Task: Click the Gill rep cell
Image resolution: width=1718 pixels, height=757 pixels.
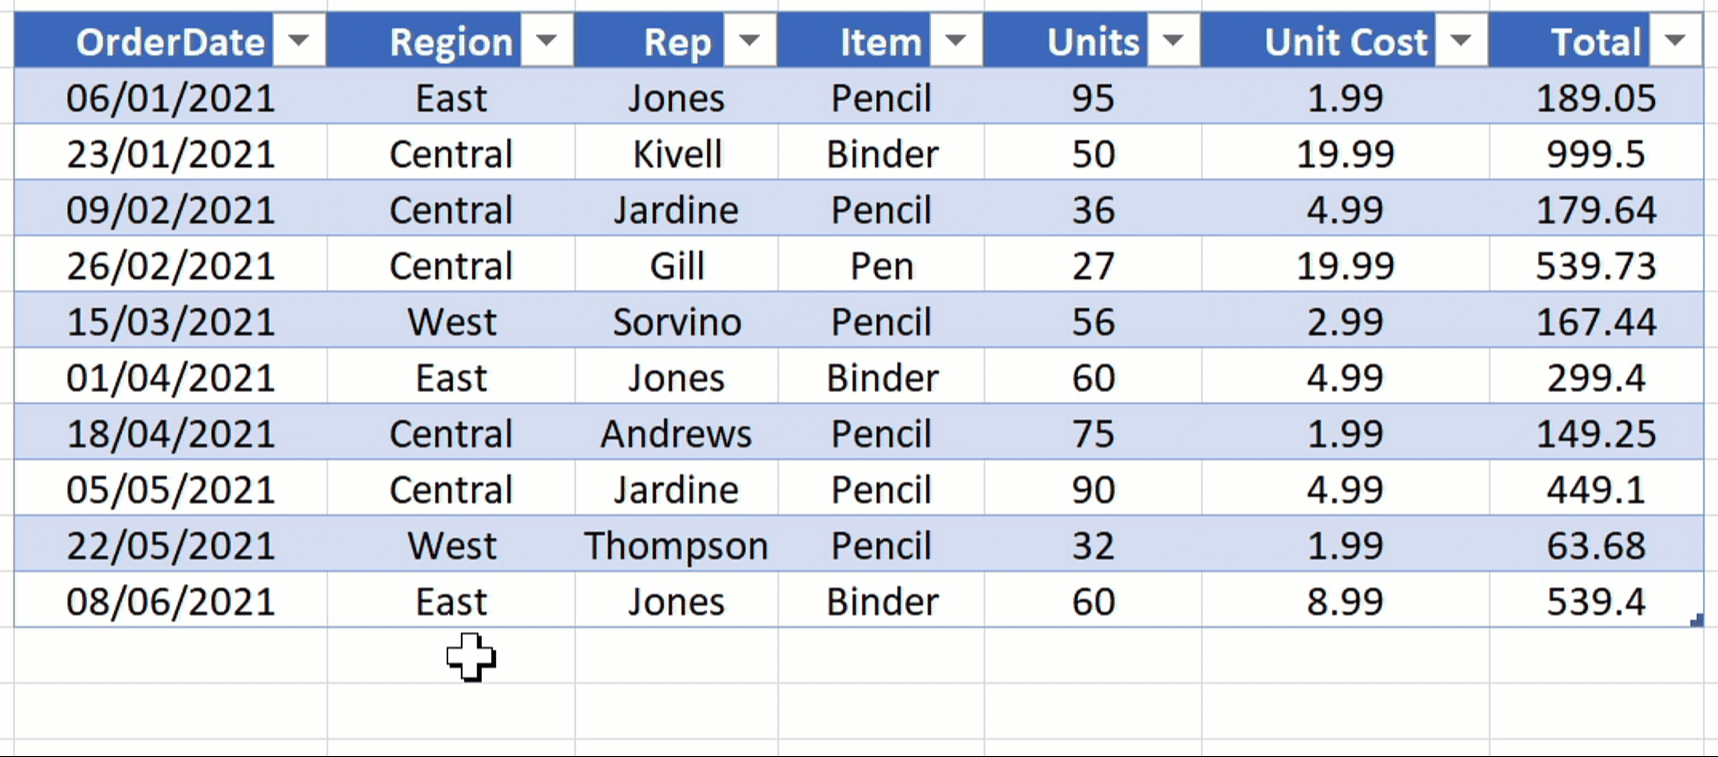Action: click(677, 266)
